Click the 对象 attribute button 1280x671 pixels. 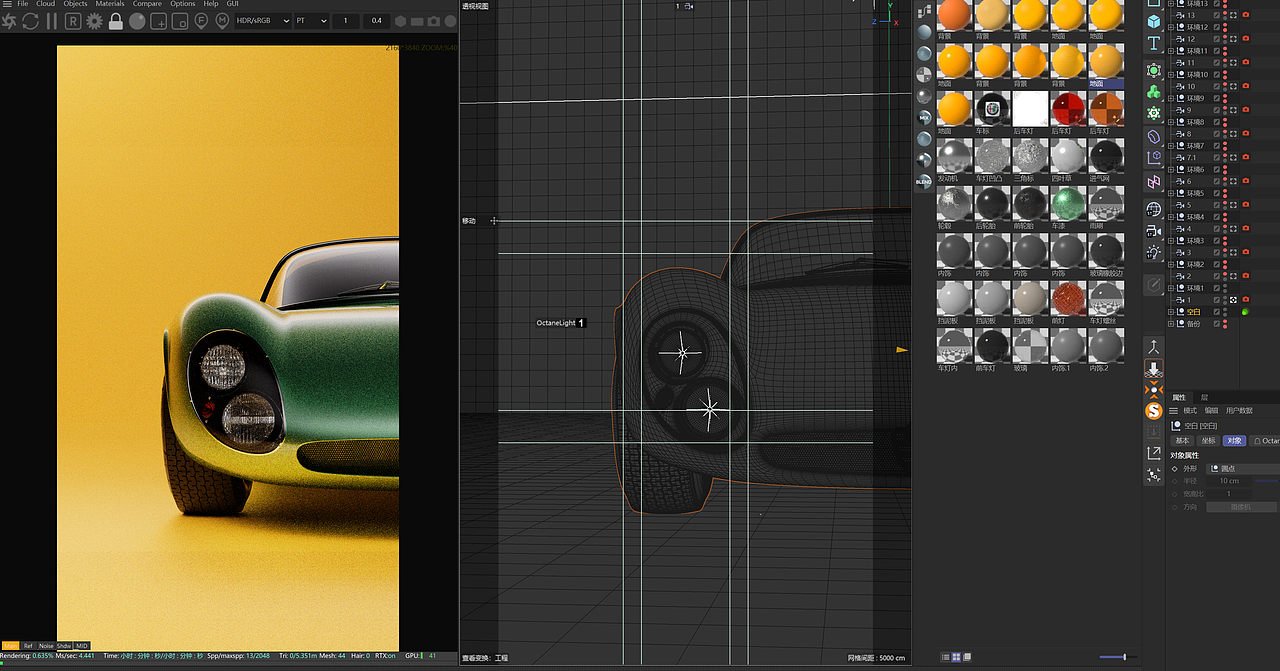click(1235, 440)
